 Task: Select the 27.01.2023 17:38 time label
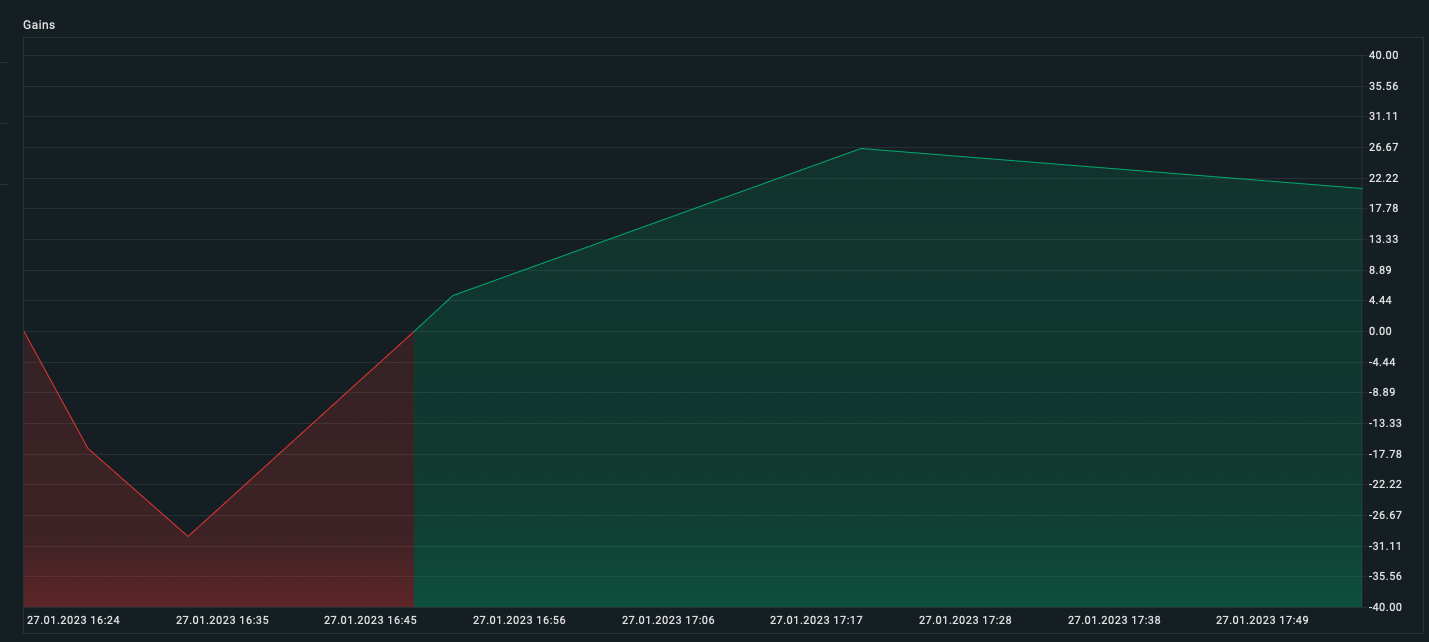tap(1114, 620)
